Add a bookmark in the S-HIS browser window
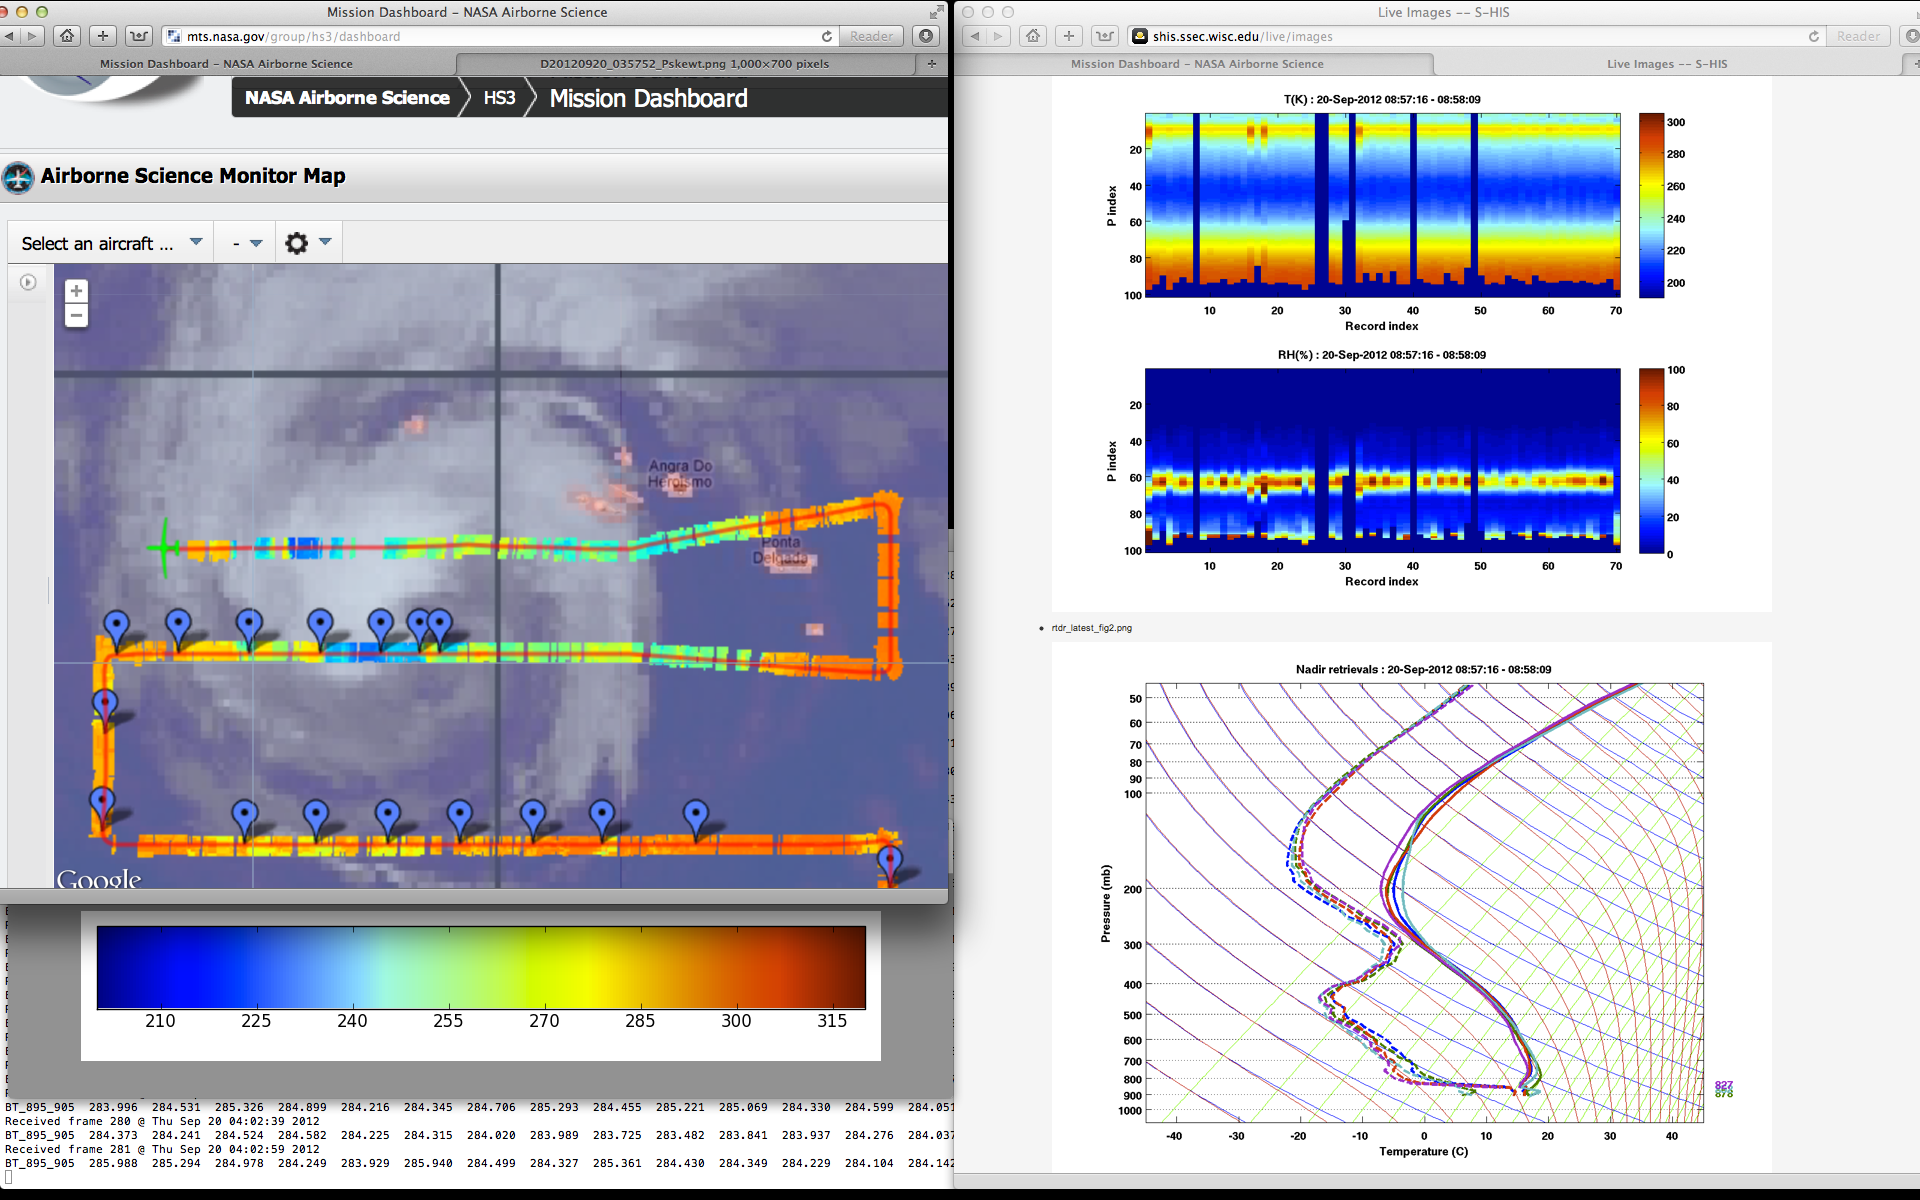1920x1200 pixels. coord(1069,36)
